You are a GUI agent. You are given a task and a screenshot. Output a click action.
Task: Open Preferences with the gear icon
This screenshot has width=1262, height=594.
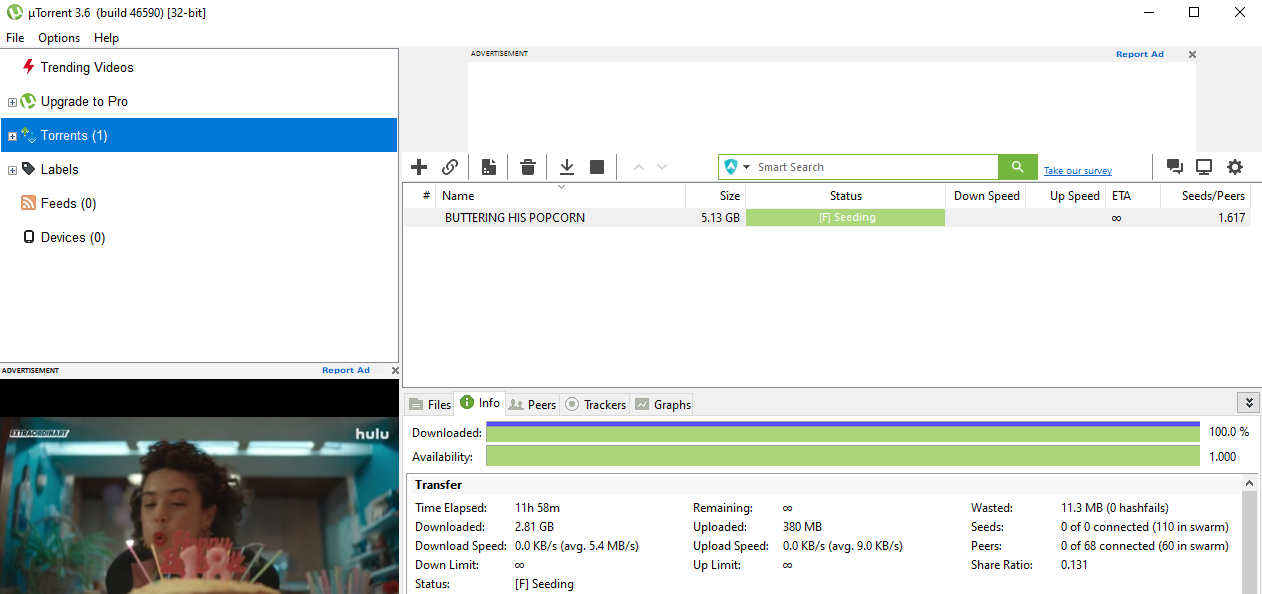pyautogui.click(x=1235, y=167)
